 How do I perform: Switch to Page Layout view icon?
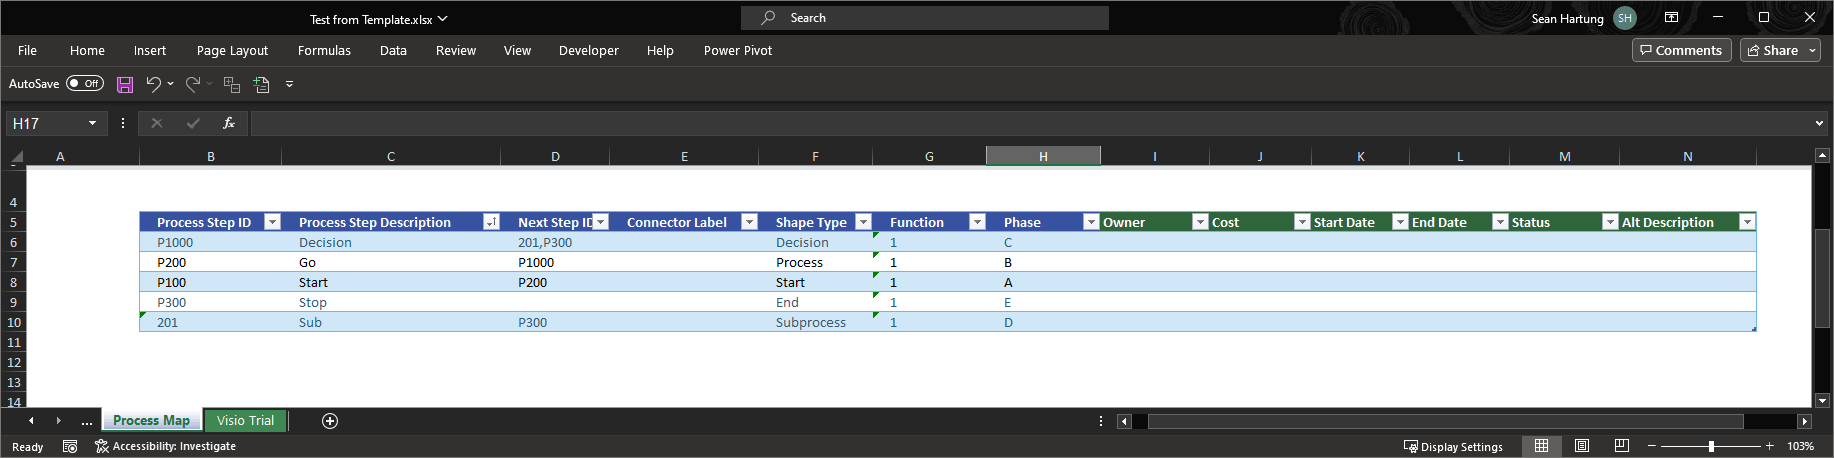coord(1582,446)
